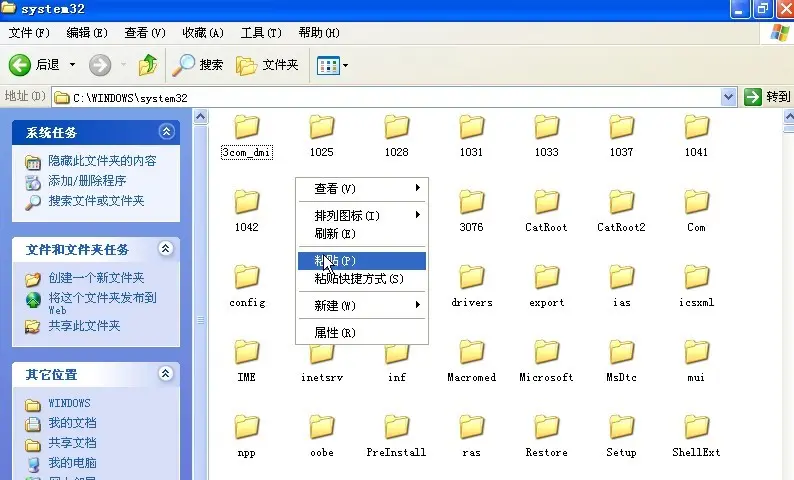Click 隐藏此文件夹的内容 link
The width and height of the screenshot is (794, 480).
click(102, 161)
